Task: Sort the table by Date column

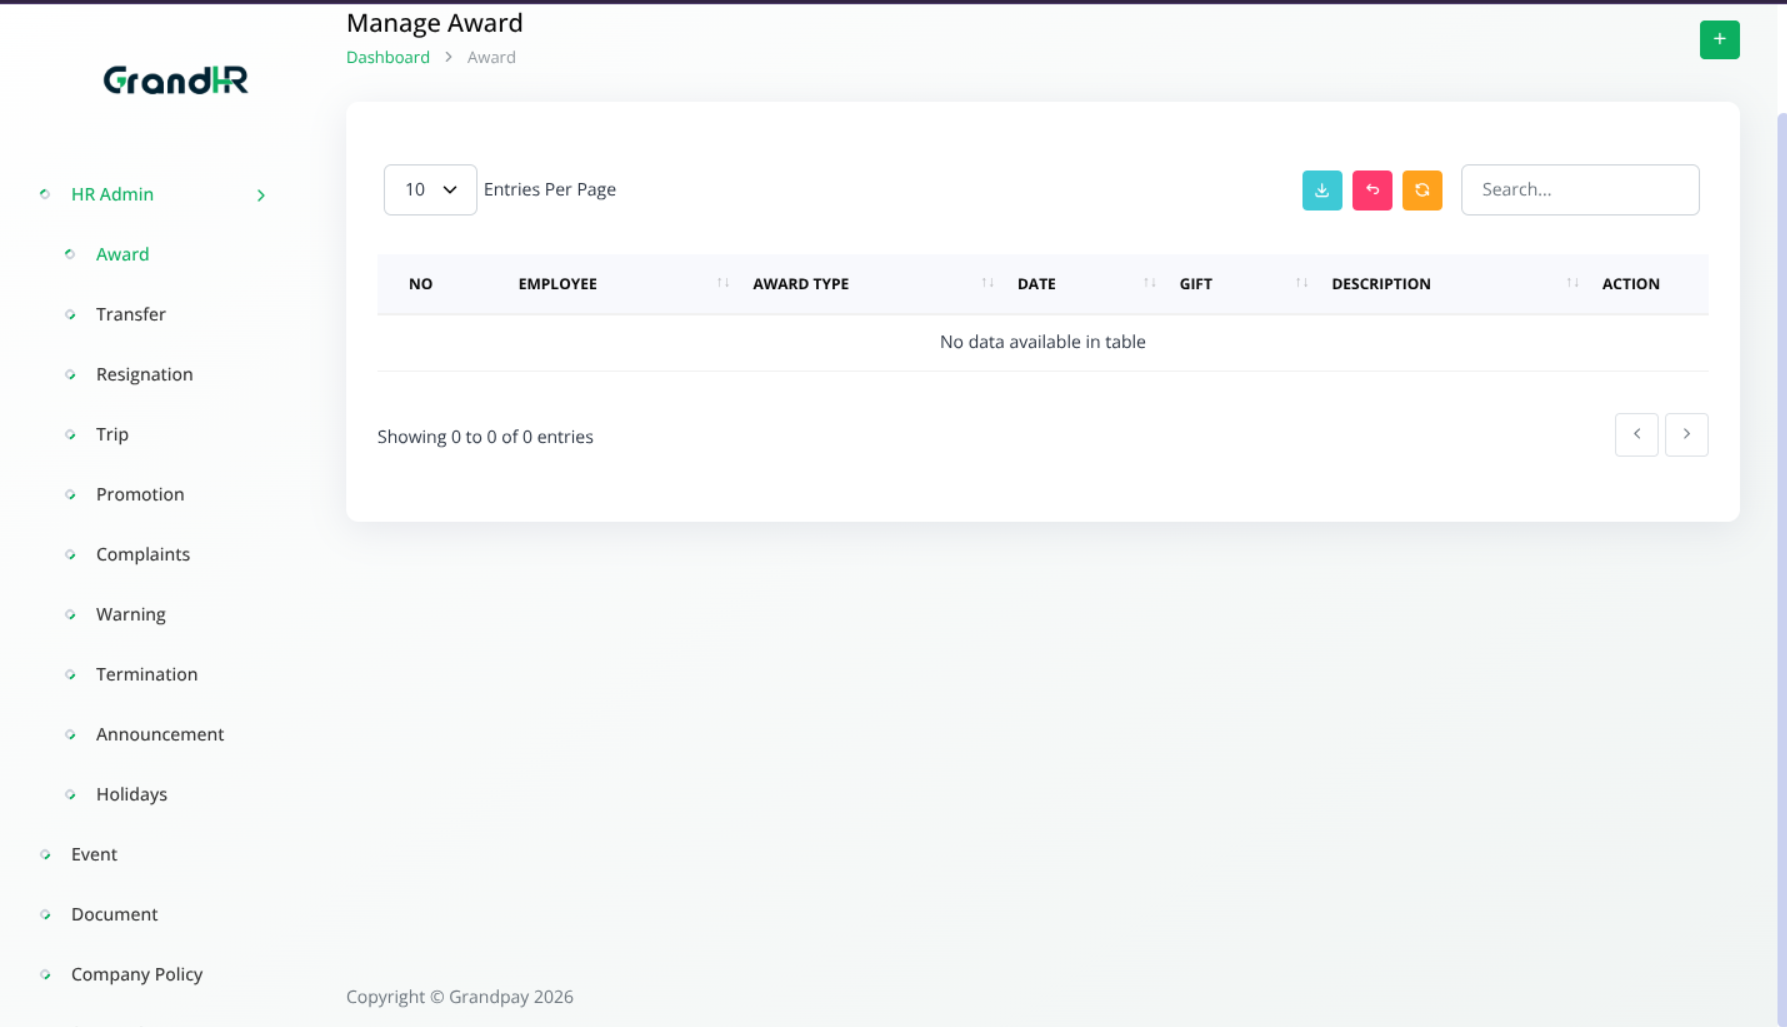Action: [x=1036, y=284]
